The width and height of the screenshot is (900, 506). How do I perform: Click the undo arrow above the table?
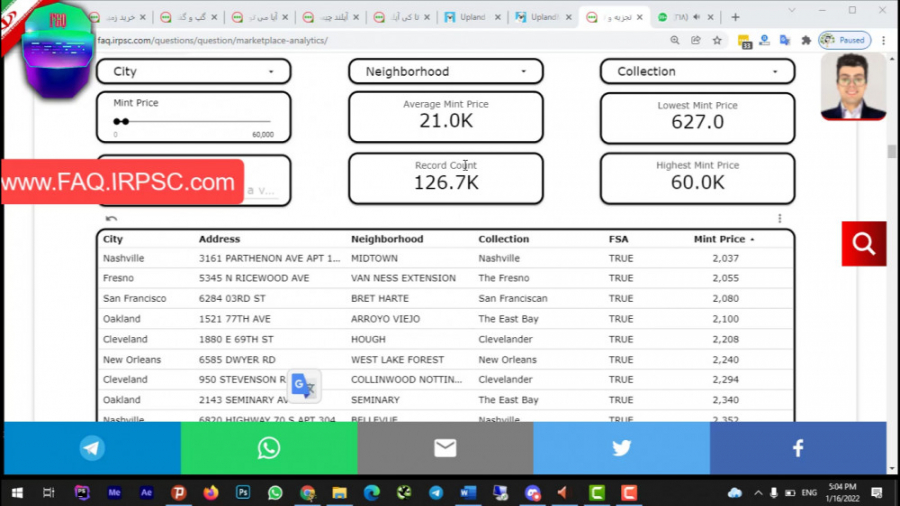click(111, 218)
